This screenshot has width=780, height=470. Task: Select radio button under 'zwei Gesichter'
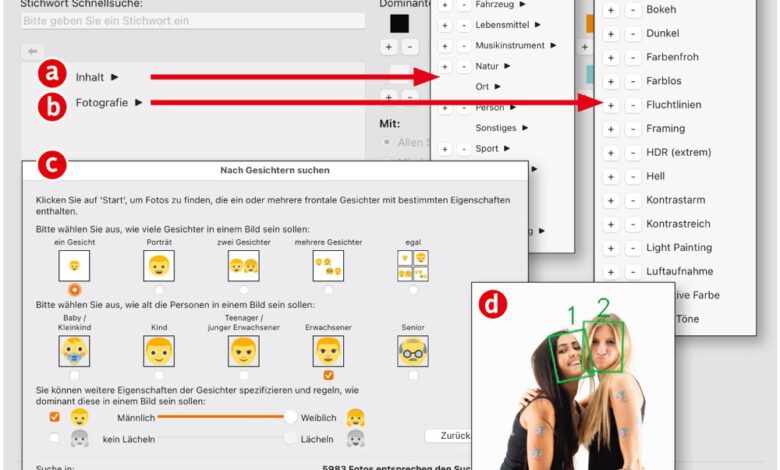(x=243, y=289)
